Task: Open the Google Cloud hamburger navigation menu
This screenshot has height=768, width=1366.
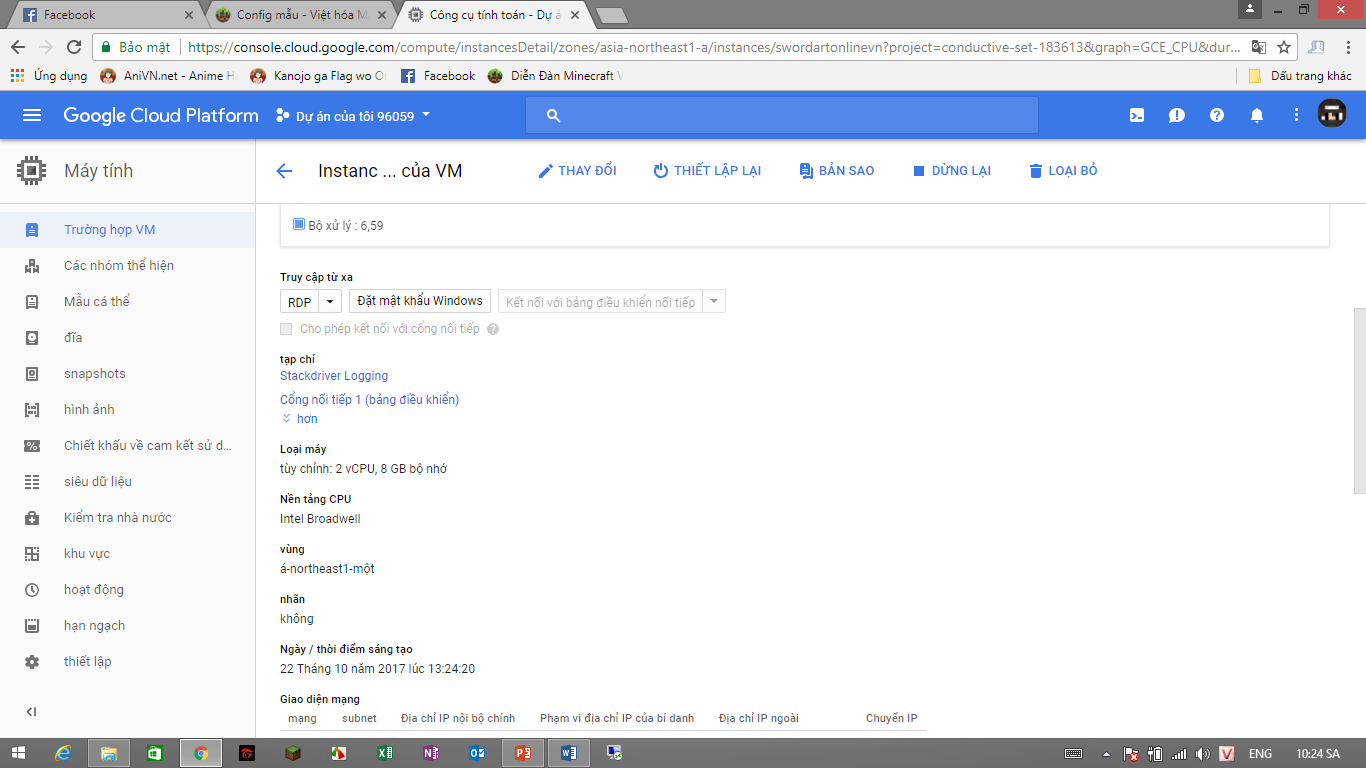Action: [x=32, y=115]
